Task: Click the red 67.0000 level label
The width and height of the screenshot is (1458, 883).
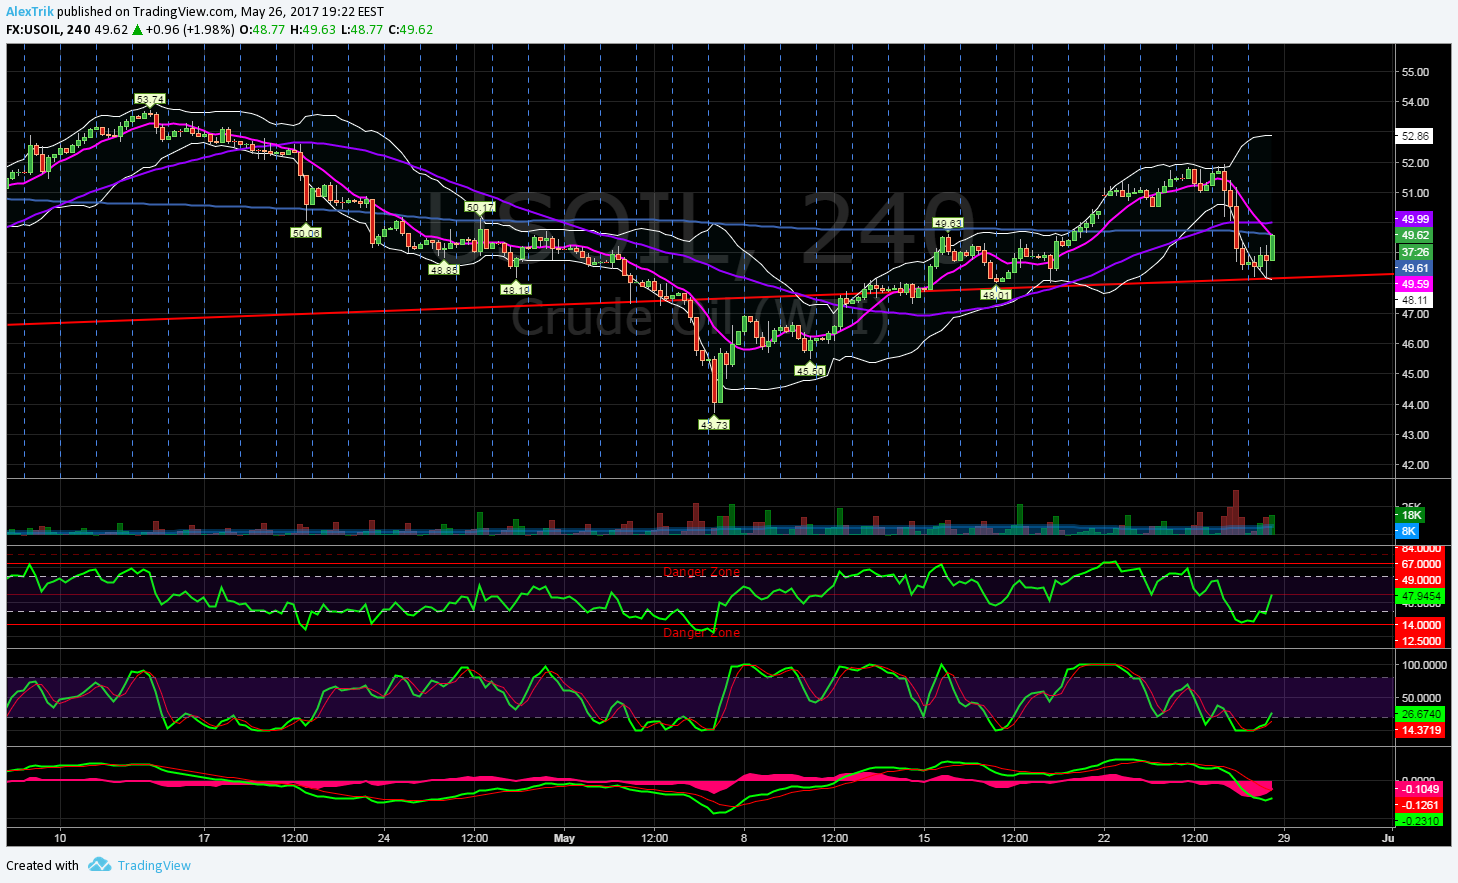Action: point(1420,564)
